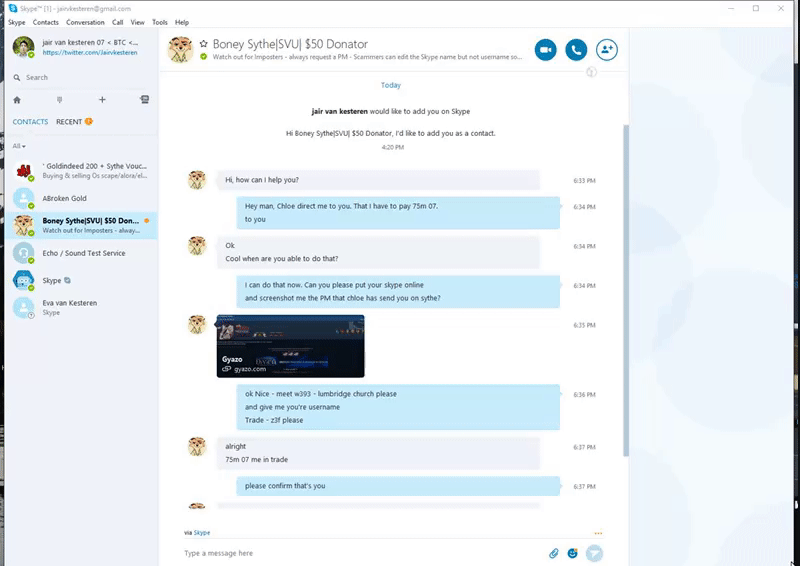
Task: Select Boney Sythe contact in list
Action: coord(82,225)
